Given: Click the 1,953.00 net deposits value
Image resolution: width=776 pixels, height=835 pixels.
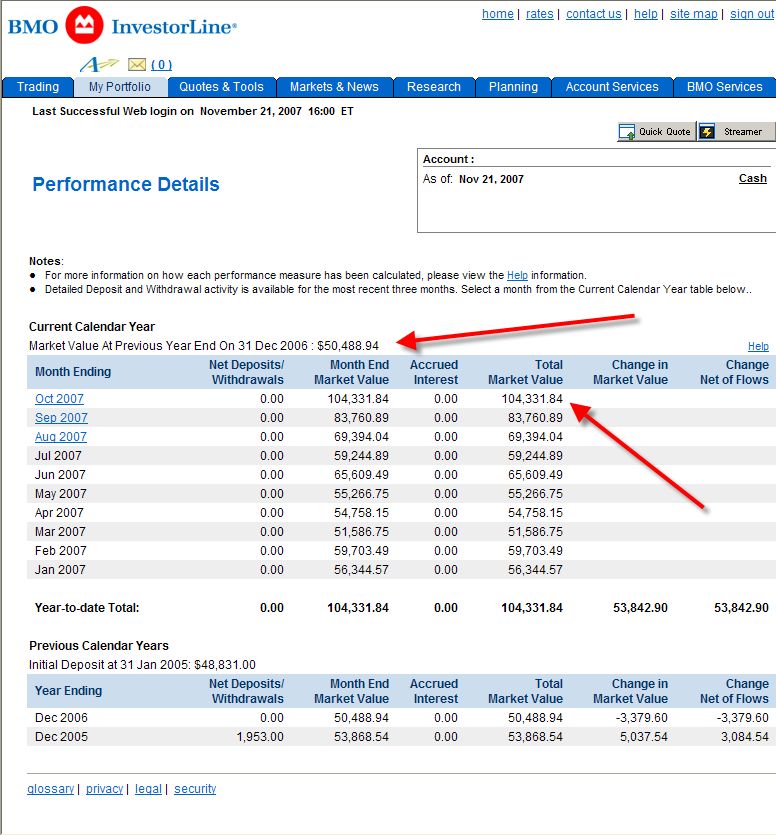Looking at the screenshot, I should click(260, 737).
